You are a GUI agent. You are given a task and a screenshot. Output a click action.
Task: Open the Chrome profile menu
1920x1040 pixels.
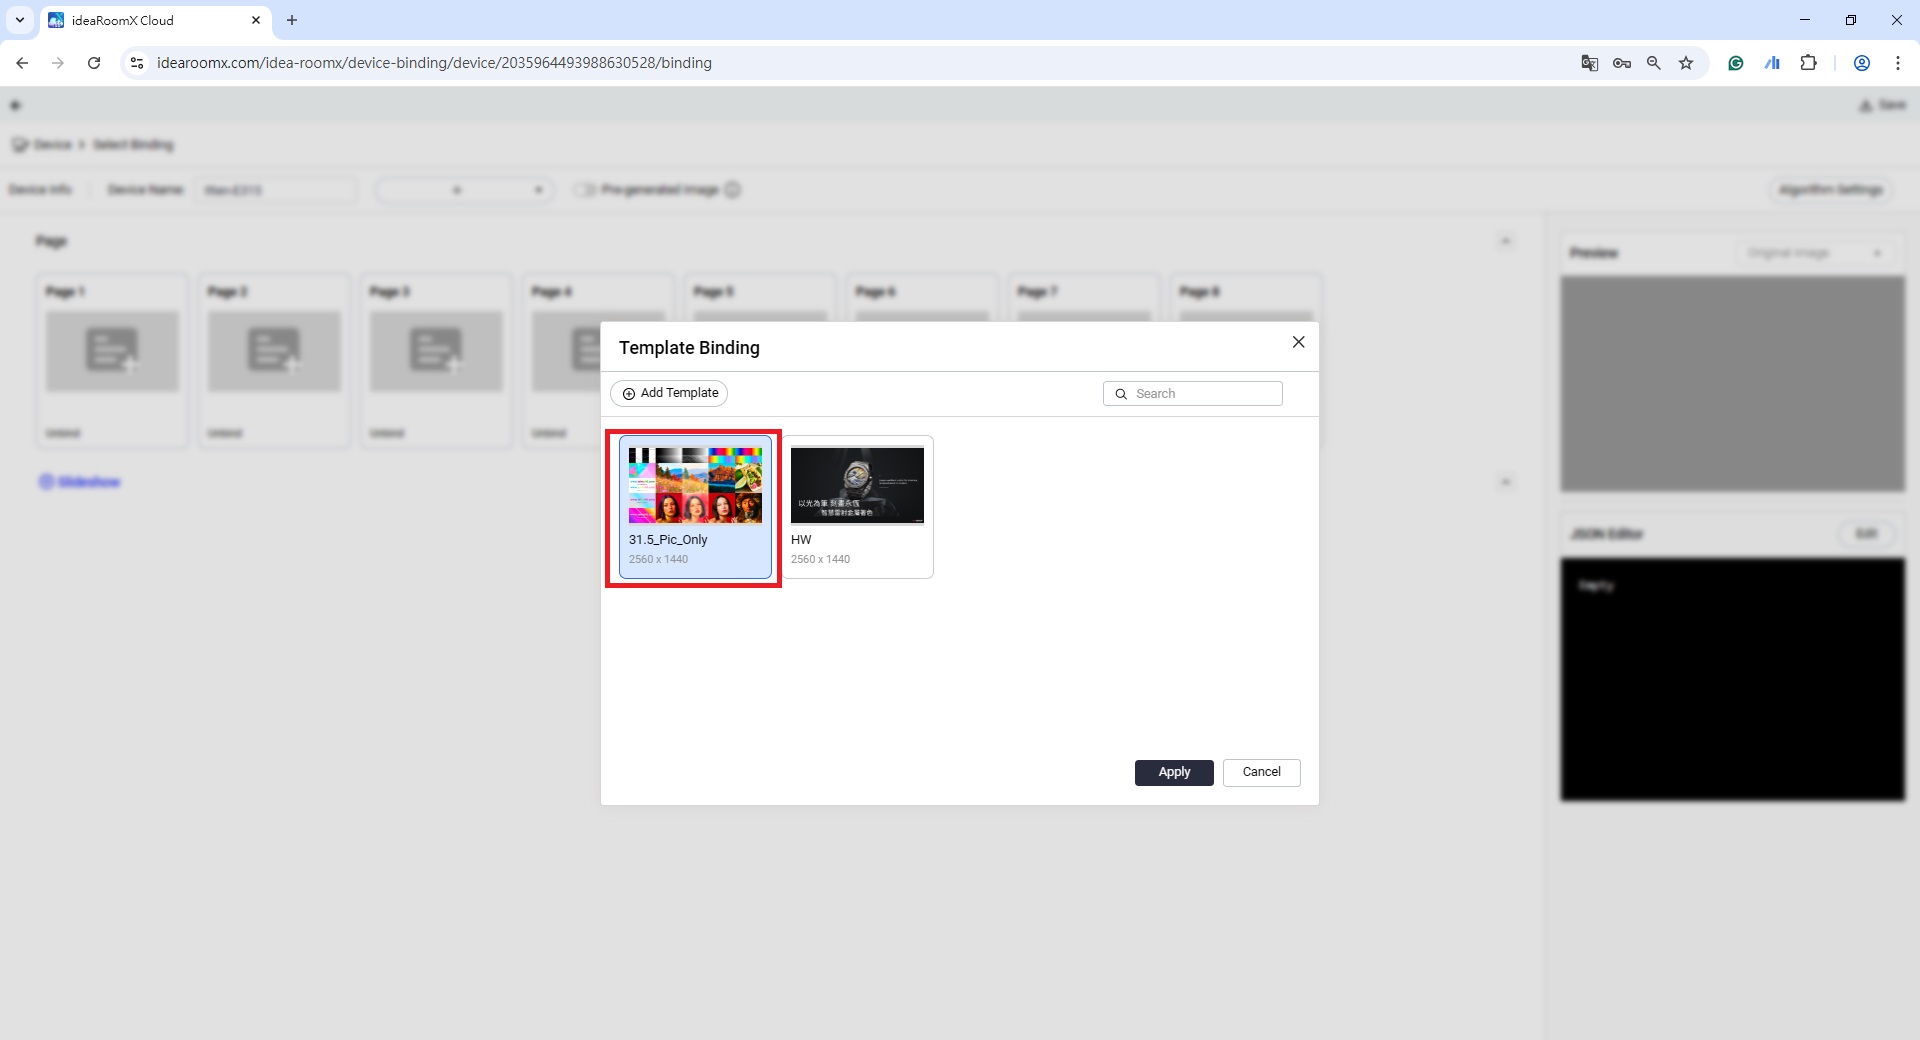click(x=1862, y=63)
